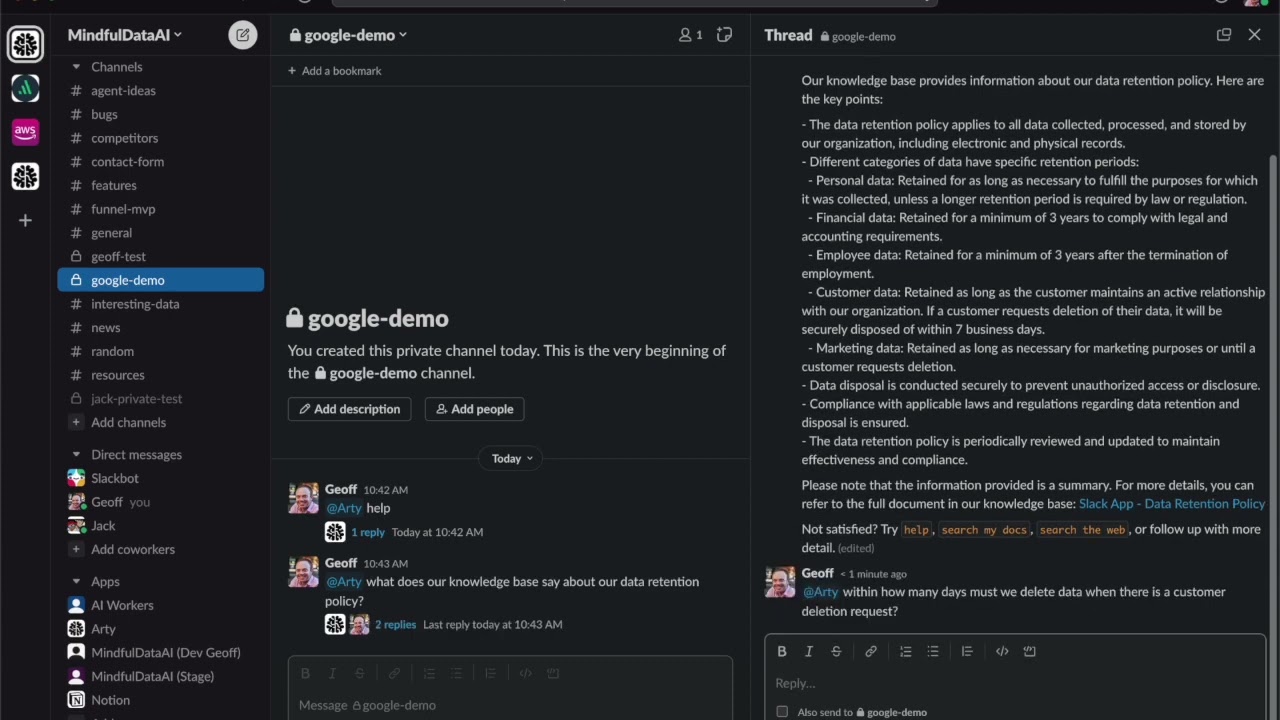Open the AI Workers app
1280x720 pixels.
[161, 605]
